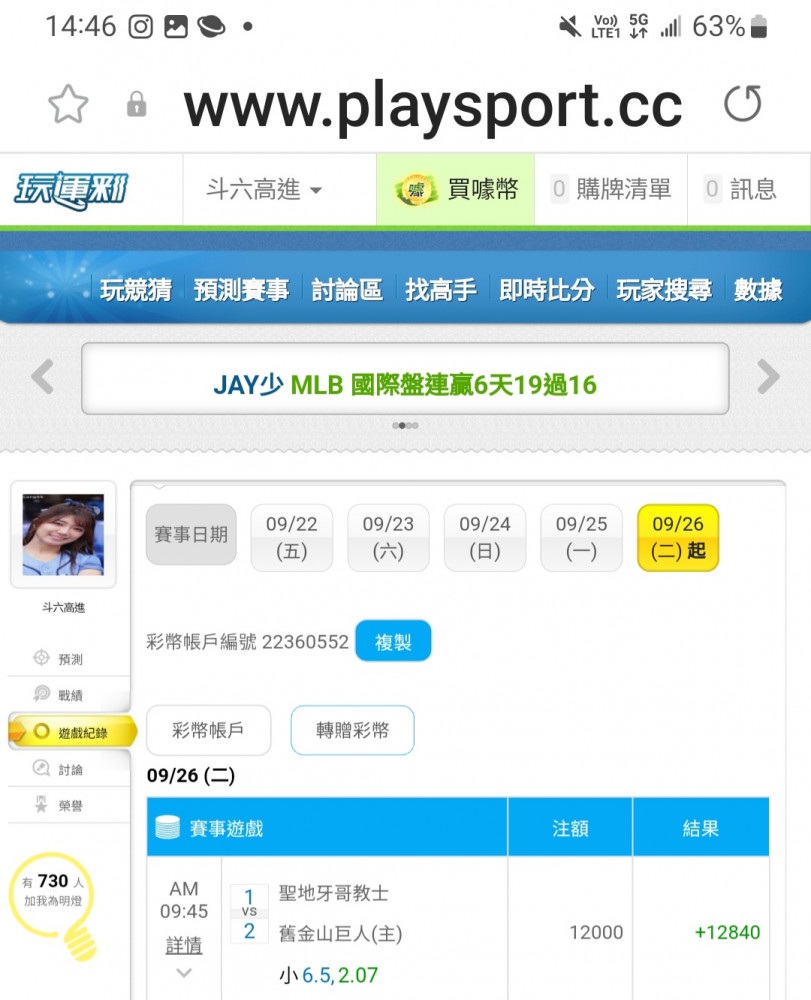Open the 彩幣帳戶 button
The width and height of the screenshot is (811, 1000).
point(208,730)
